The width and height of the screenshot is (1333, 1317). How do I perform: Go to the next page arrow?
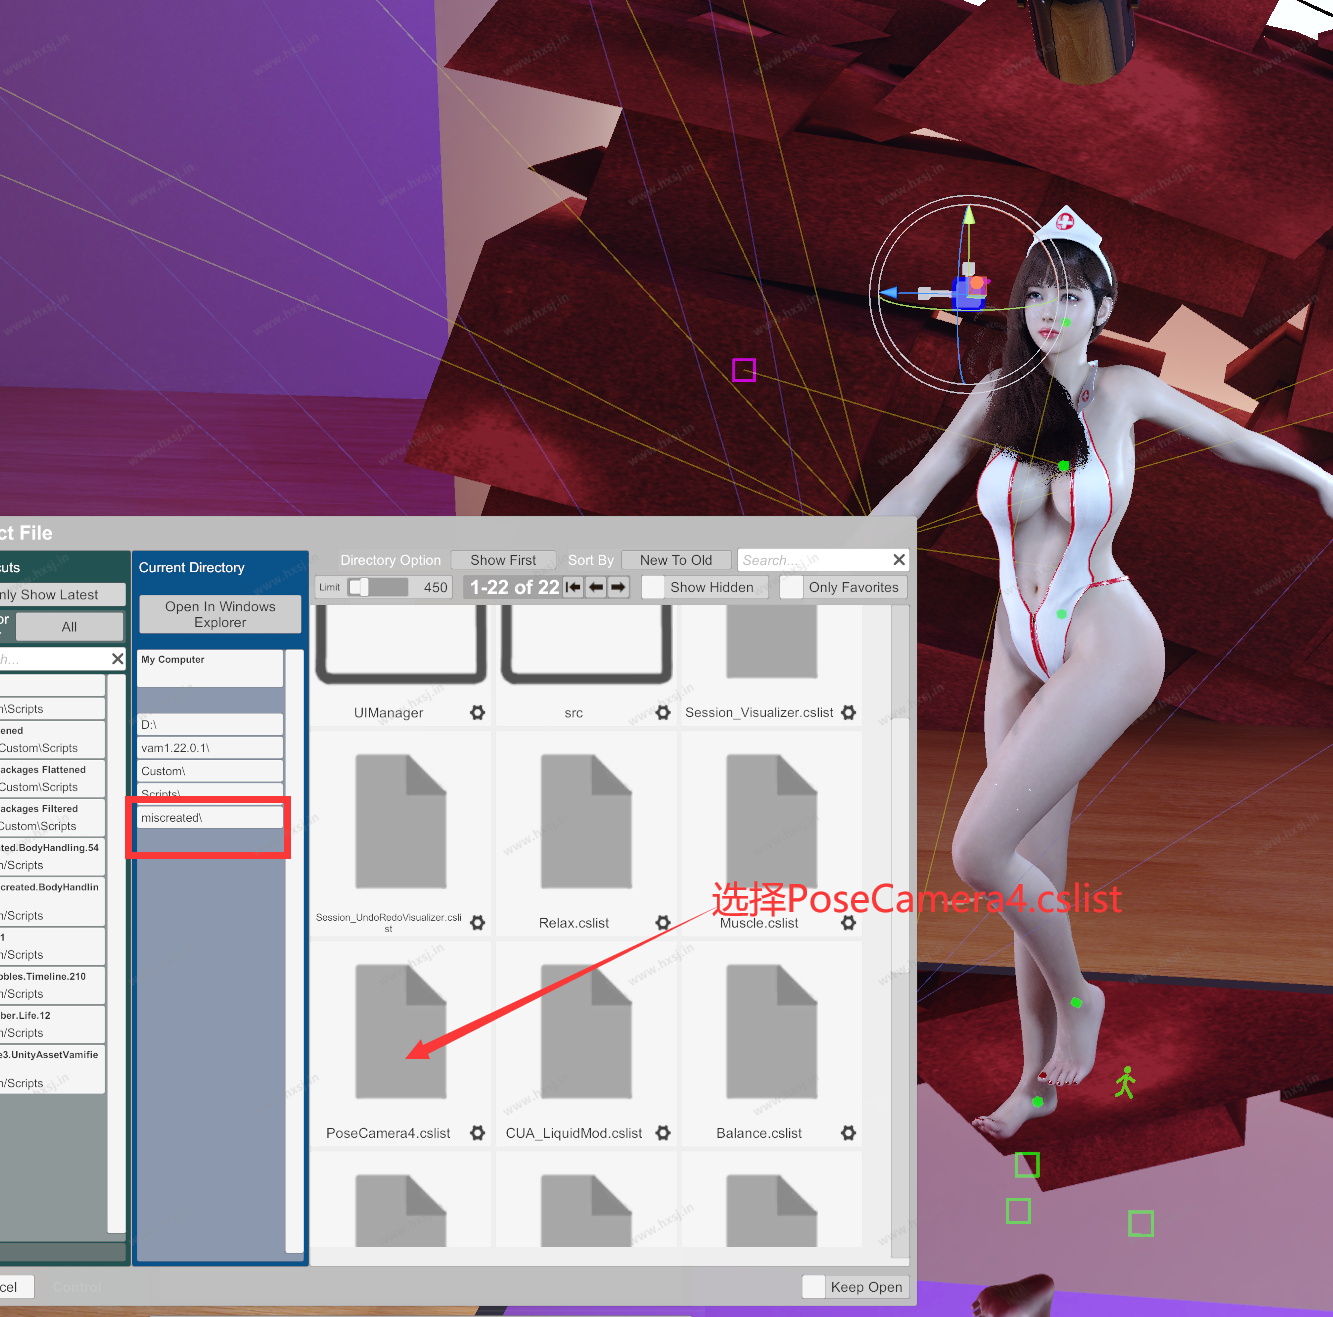pos(618,587)
